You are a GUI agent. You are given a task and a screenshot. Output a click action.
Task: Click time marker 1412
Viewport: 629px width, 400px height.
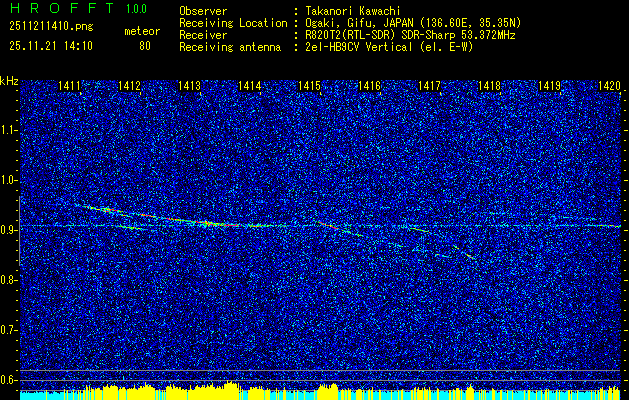click(130, 85)
